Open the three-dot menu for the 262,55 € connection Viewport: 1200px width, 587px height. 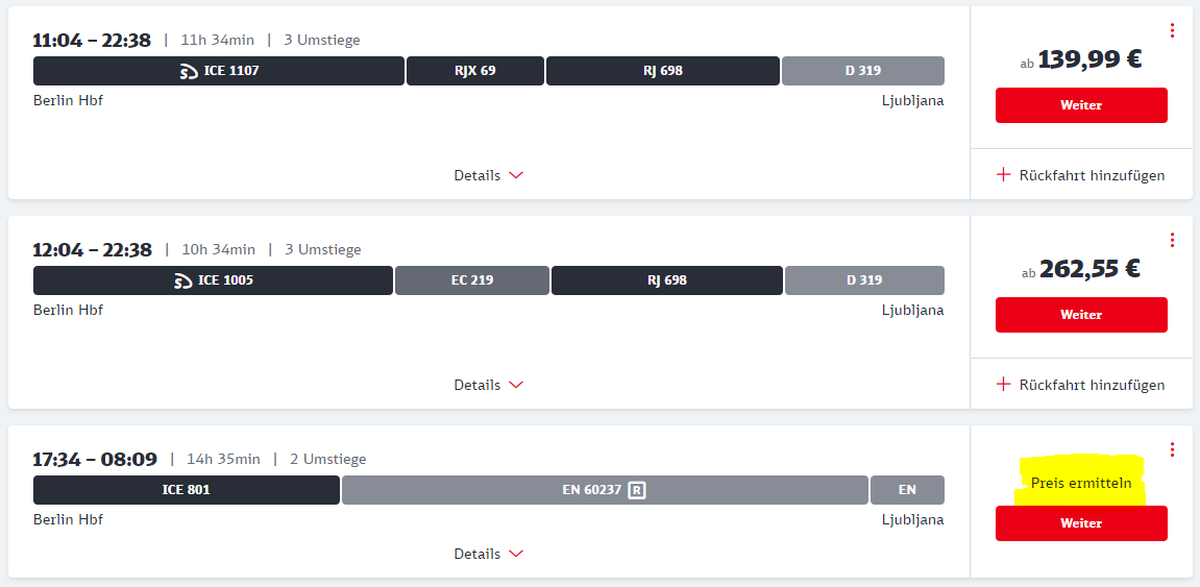[x=1172, y=240]
